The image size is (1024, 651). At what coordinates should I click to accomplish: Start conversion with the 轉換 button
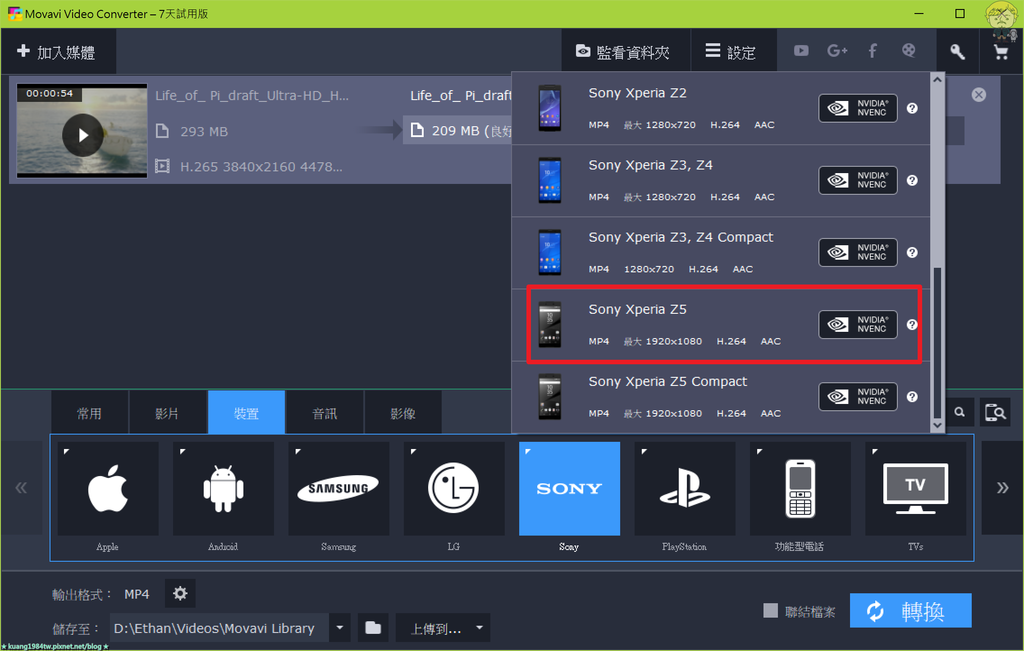(x=910, y=611)
